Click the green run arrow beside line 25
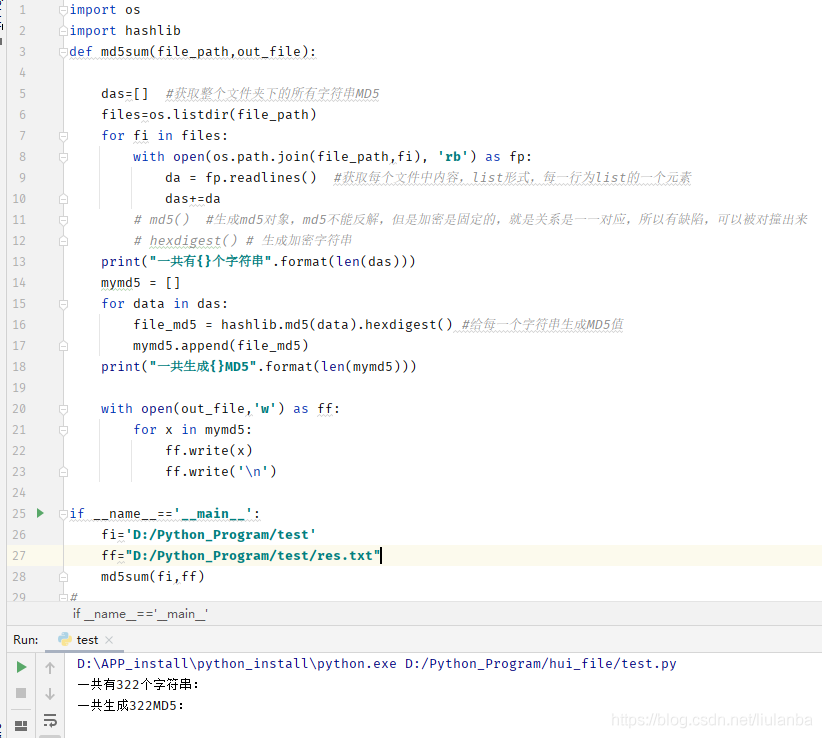The width and height of the screenshot is (822, 738). (x=40, y=513)
